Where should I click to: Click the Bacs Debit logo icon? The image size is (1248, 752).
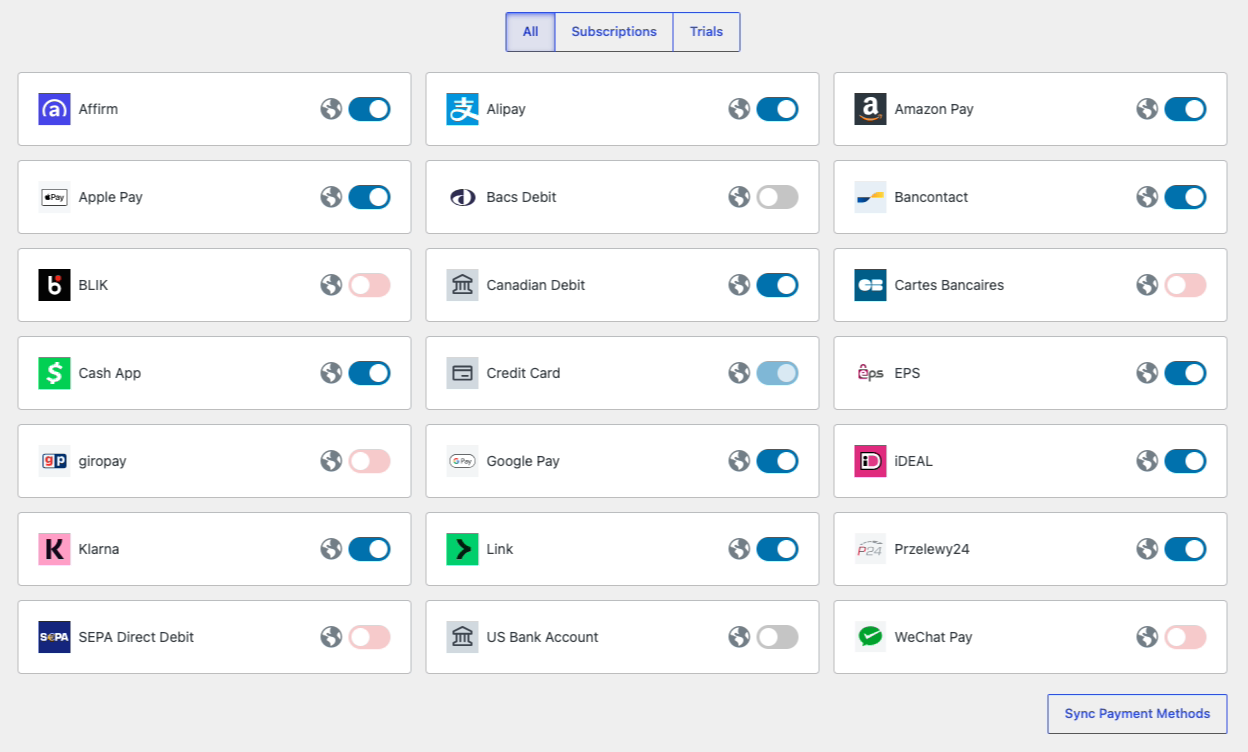(x=462, y=197)
